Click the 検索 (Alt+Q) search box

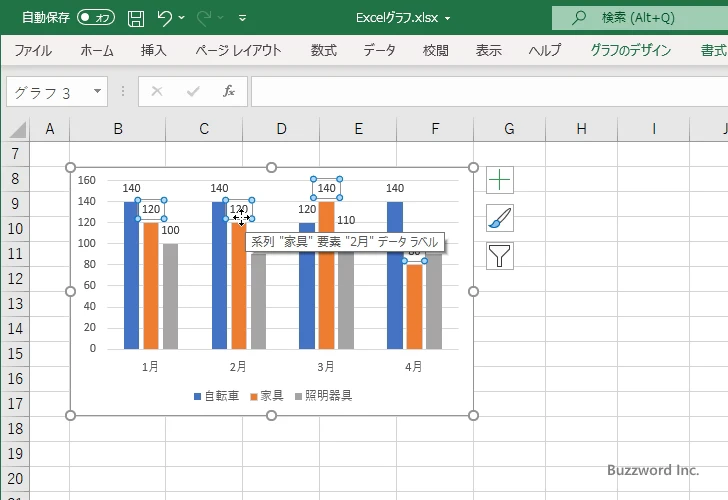640,18
